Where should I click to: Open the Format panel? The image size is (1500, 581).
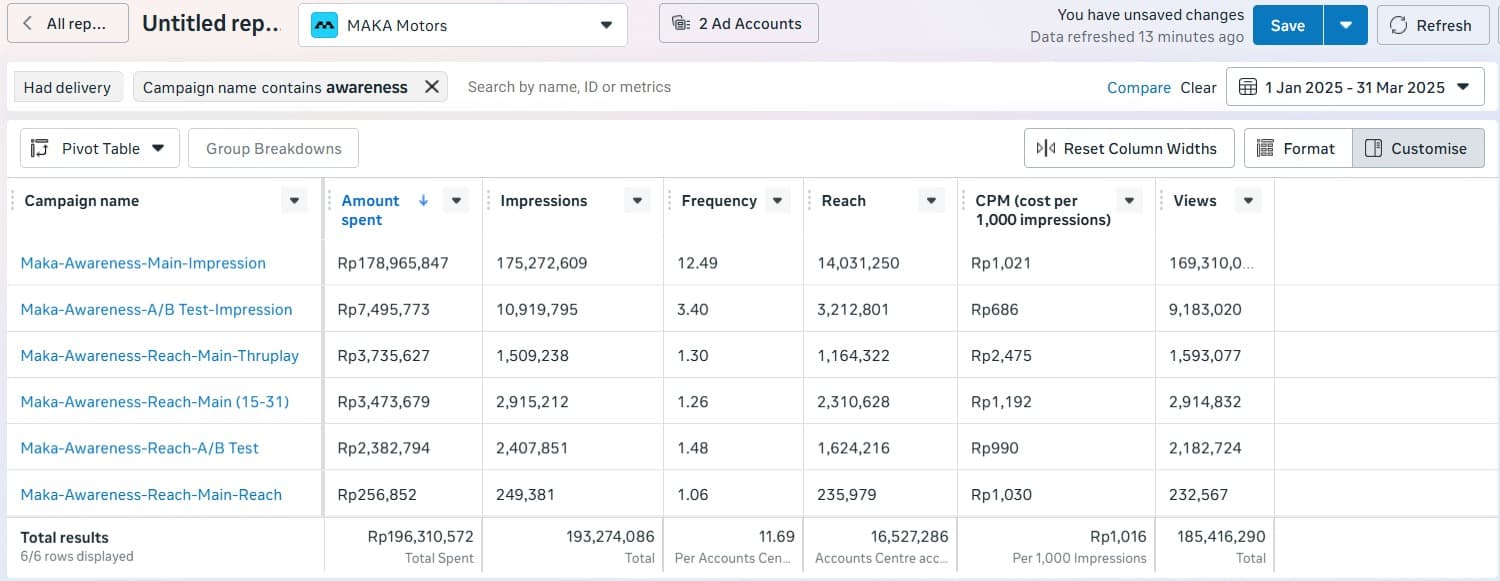(x=1297, y=148)
